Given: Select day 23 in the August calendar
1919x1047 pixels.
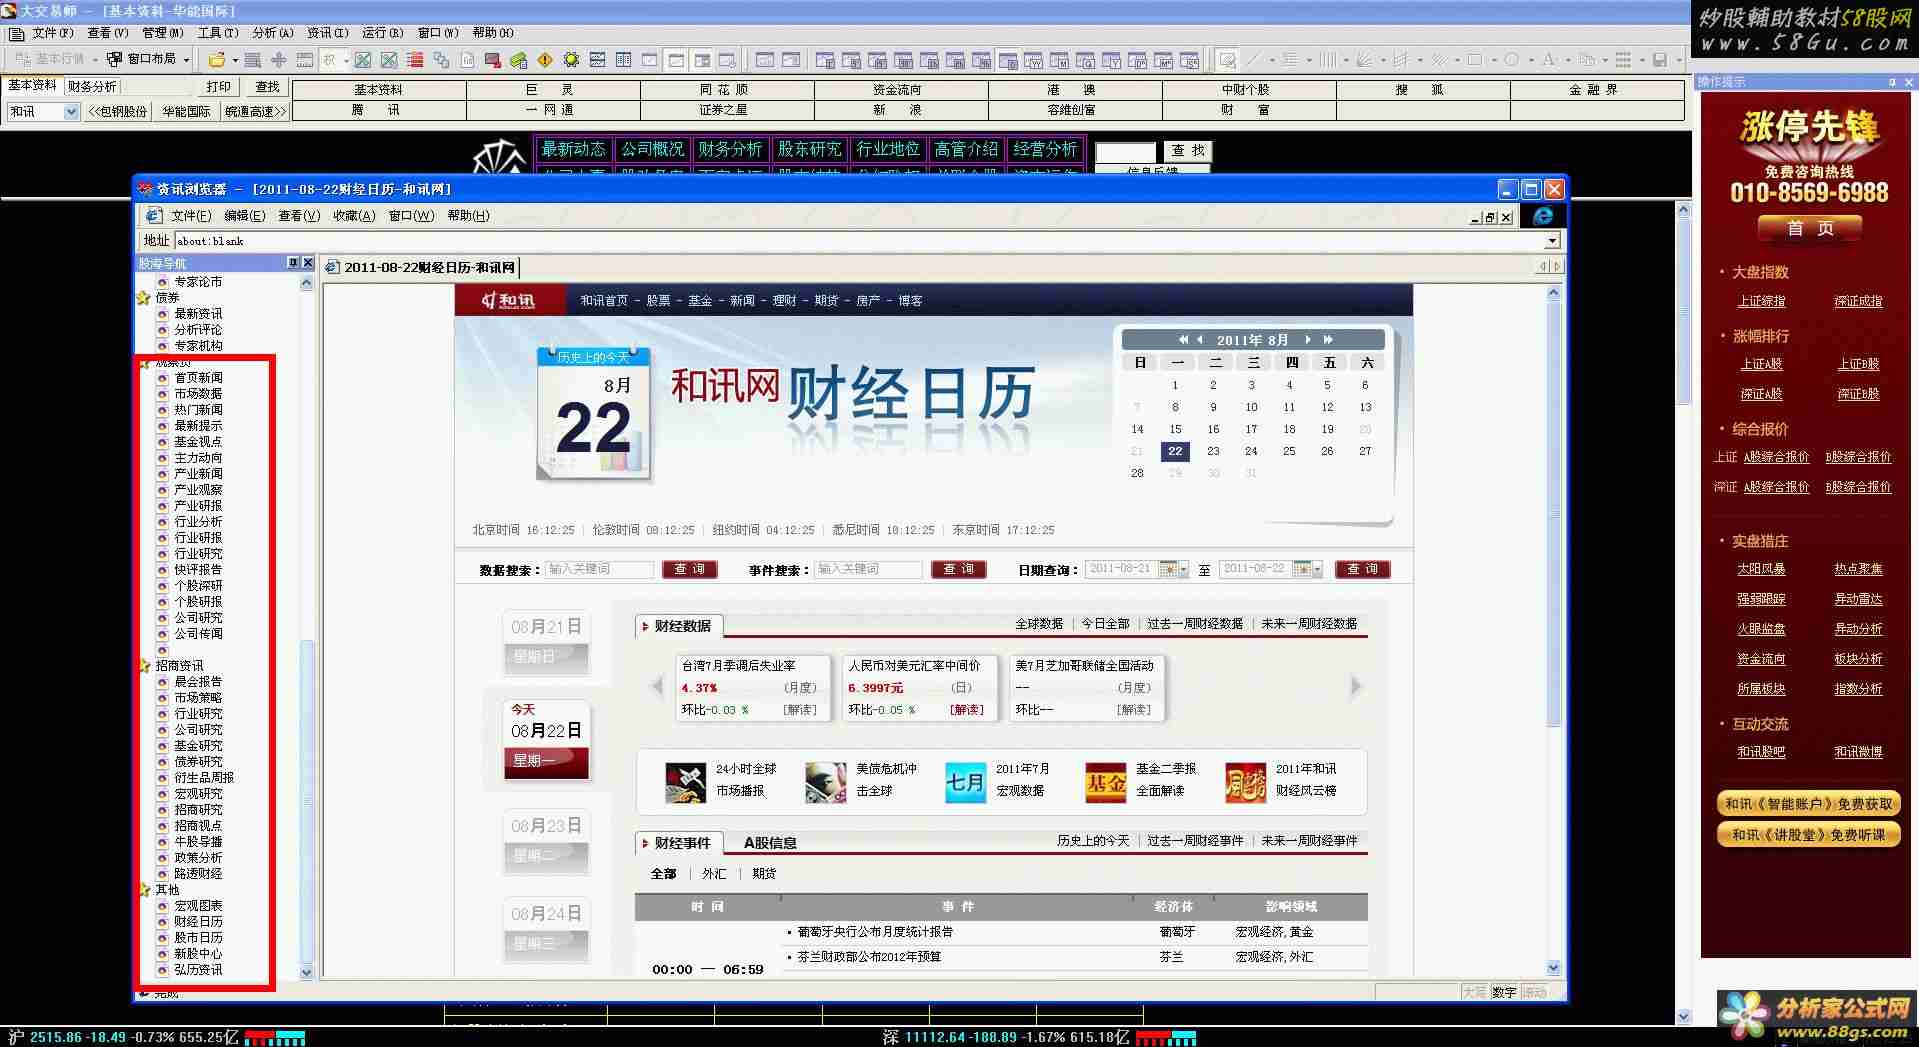Looking at the screenshot, I should (x=1213, y=451).
